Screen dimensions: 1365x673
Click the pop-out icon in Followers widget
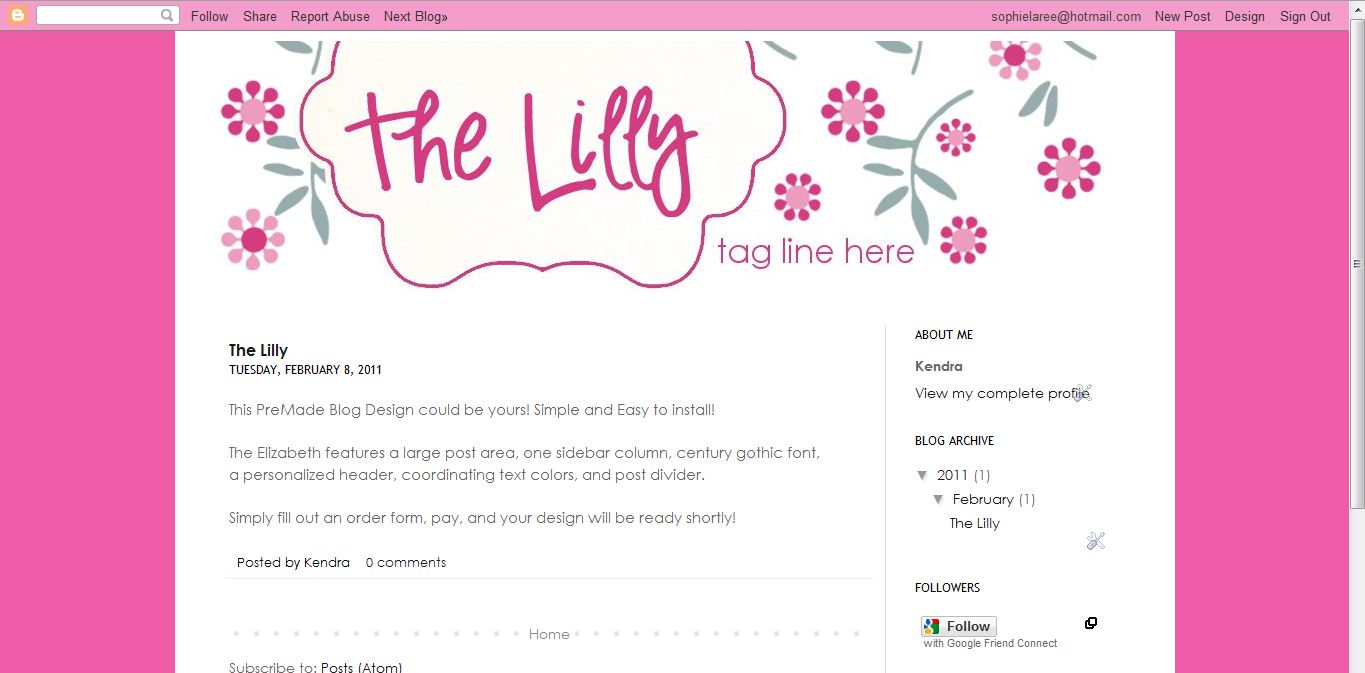point(1091,623)
